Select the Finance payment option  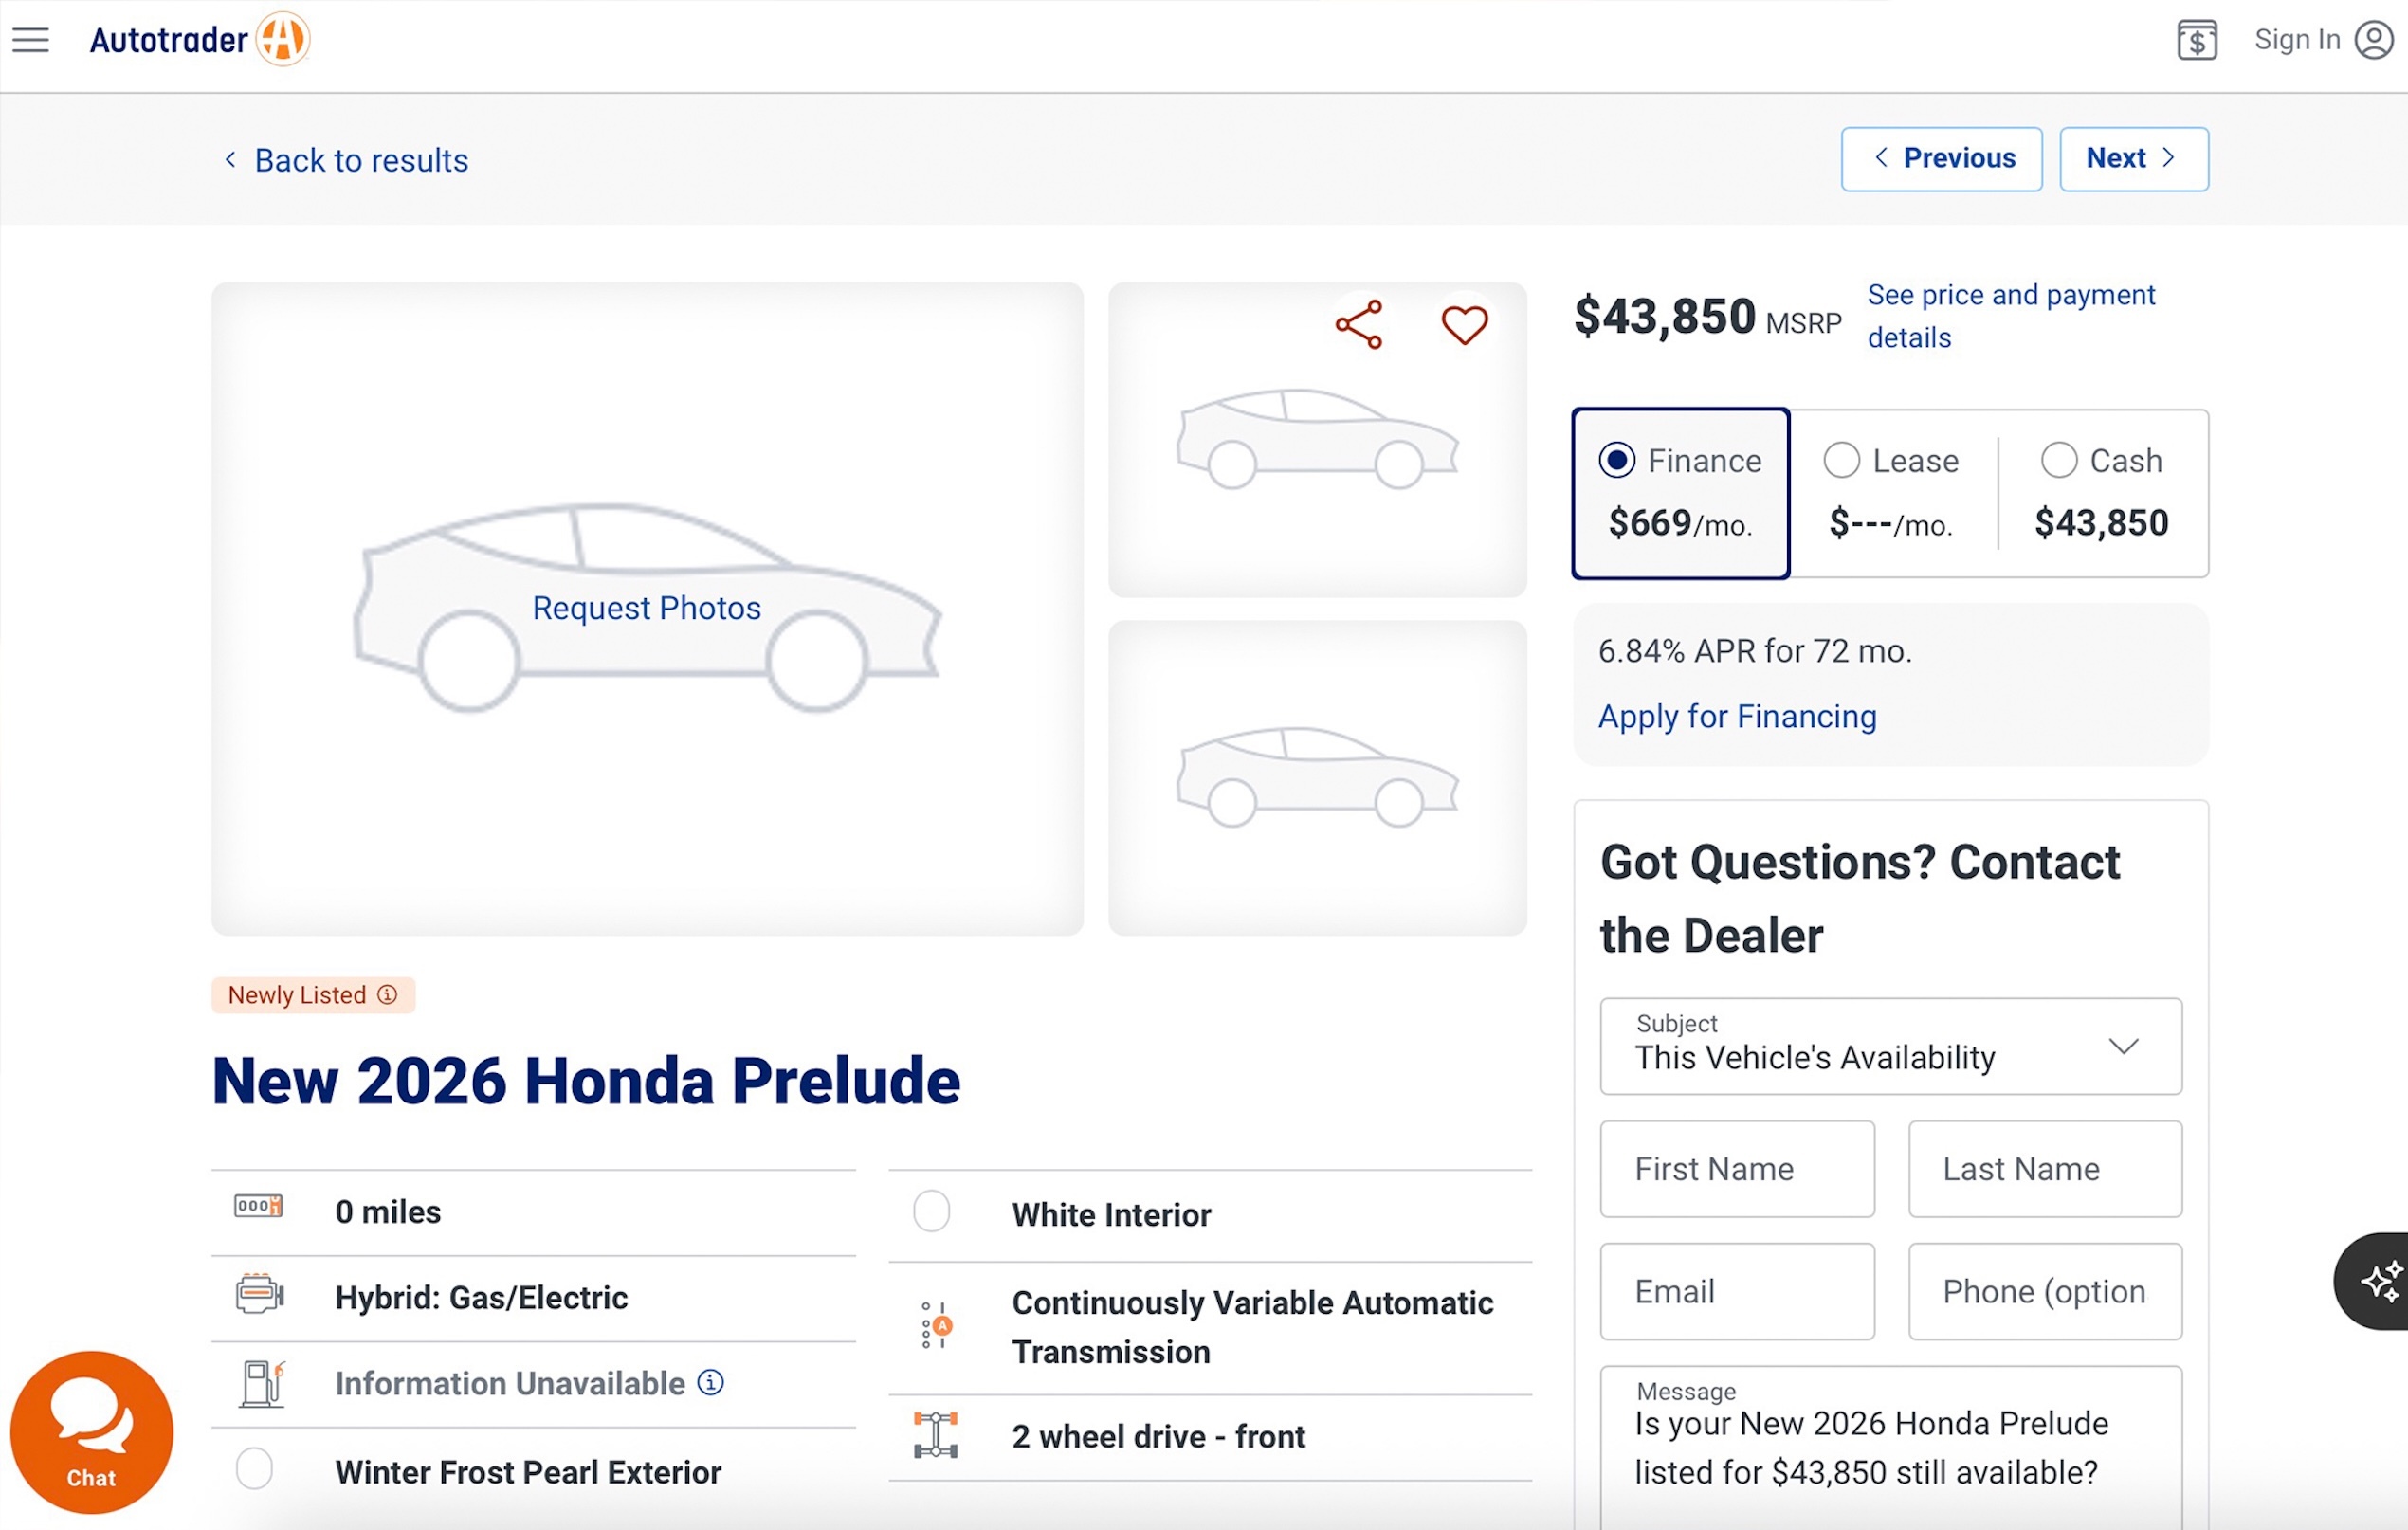tap(1617, 461)
